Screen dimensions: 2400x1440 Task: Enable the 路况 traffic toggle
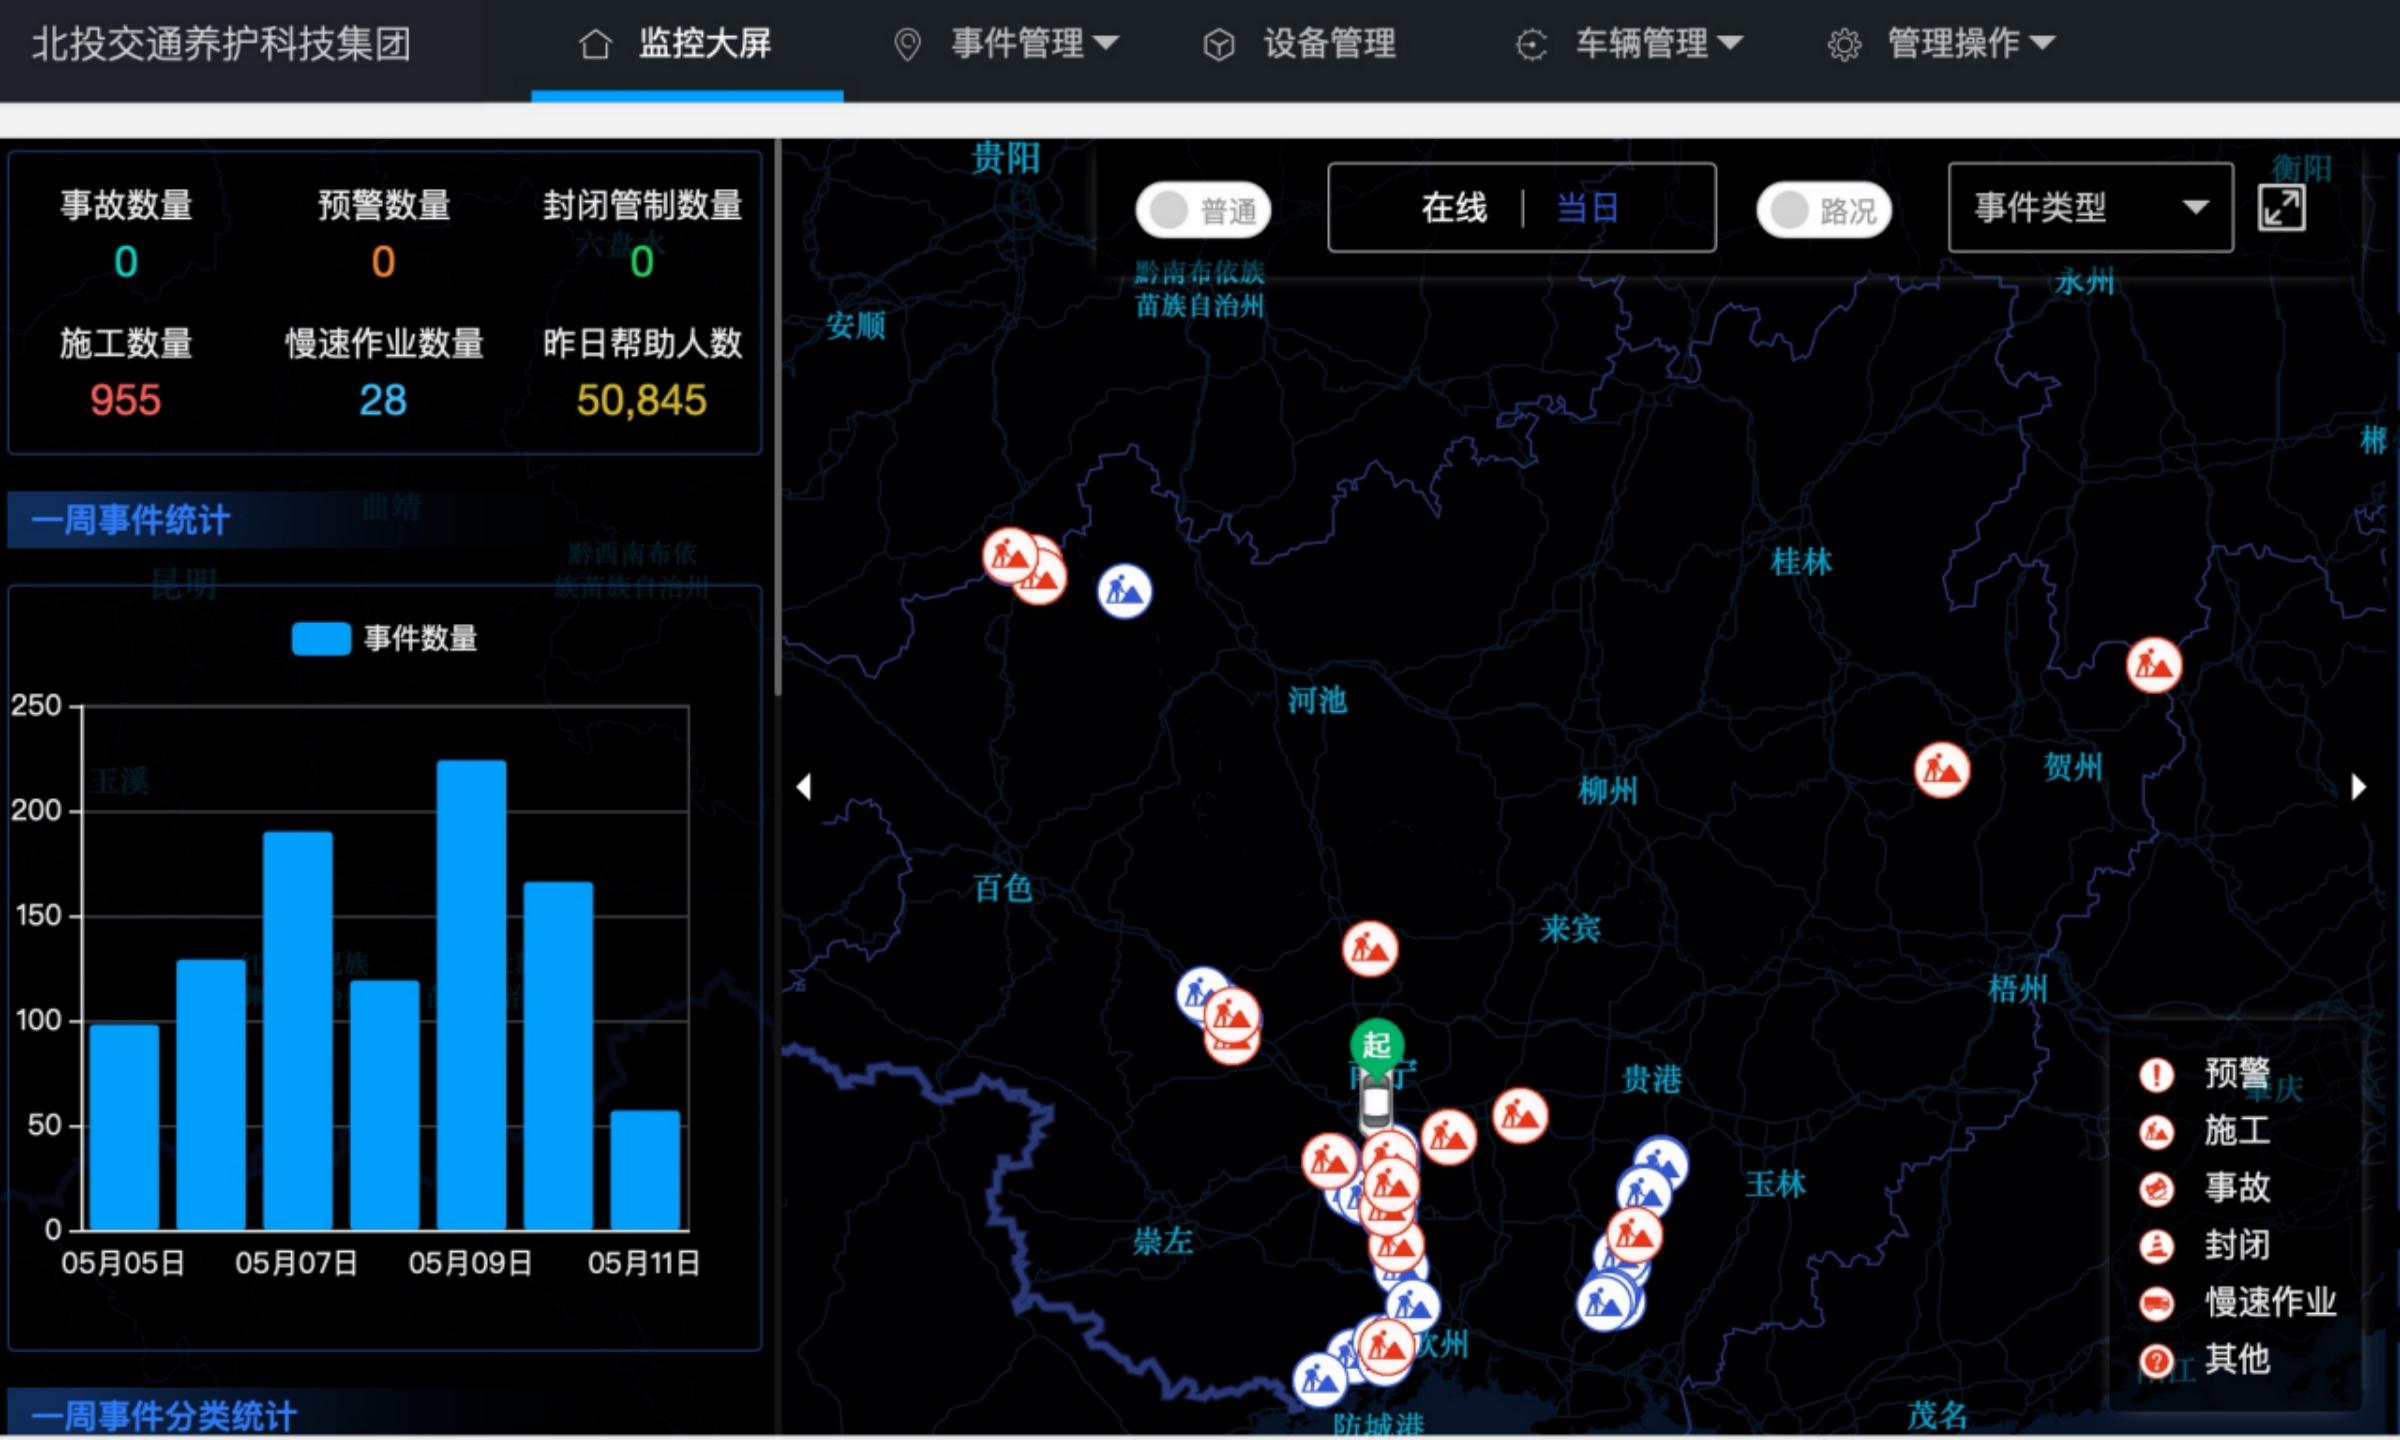click(x=1823, y=211)
